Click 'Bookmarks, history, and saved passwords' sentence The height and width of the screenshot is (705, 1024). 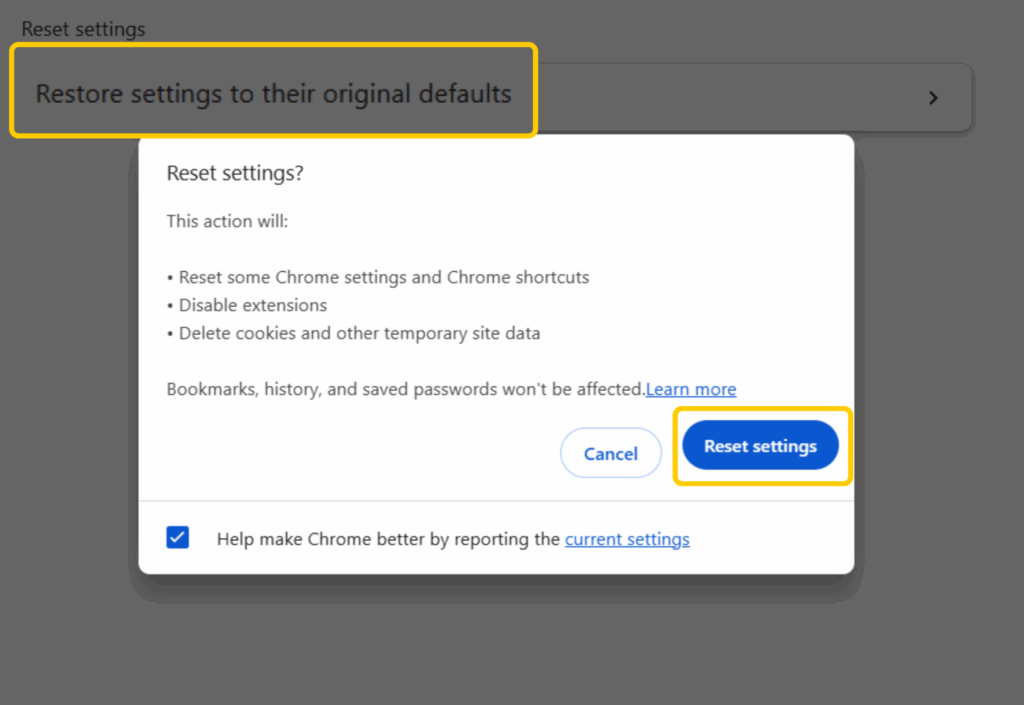[406, 389]
